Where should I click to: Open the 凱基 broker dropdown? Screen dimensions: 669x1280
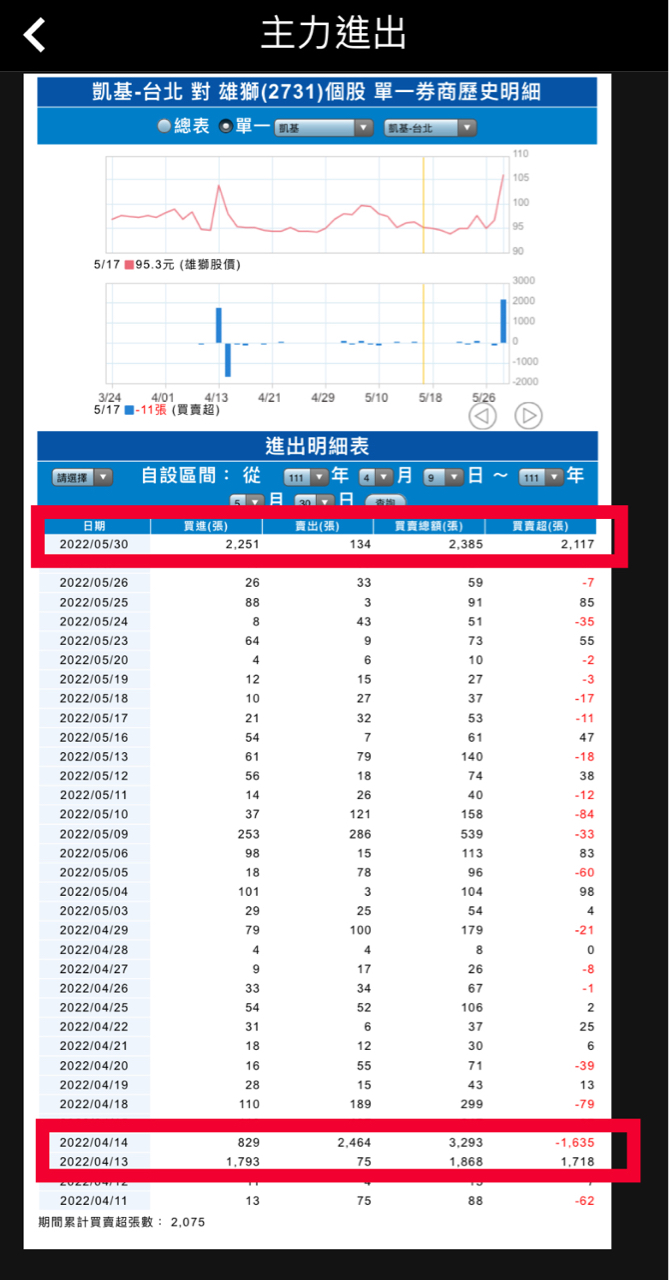pos(324,128)
